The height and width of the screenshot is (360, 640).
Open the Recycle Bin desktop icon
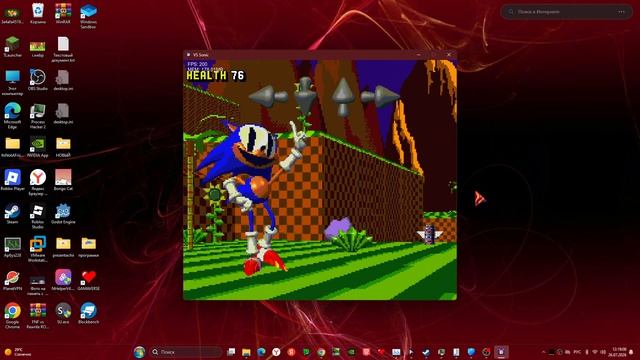38,13
